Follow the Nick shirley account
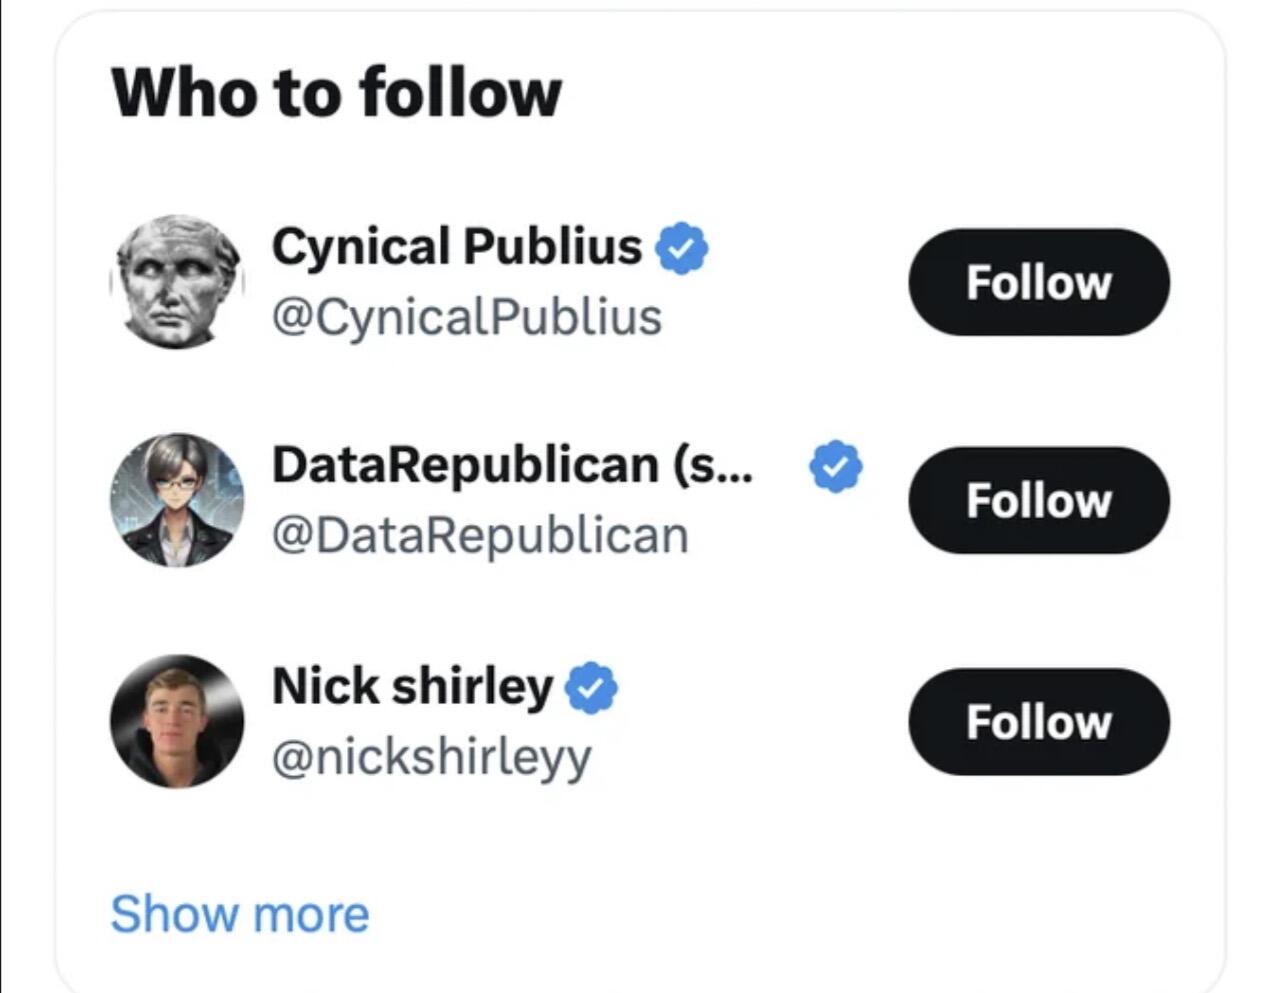 (x=1039, y=721)
